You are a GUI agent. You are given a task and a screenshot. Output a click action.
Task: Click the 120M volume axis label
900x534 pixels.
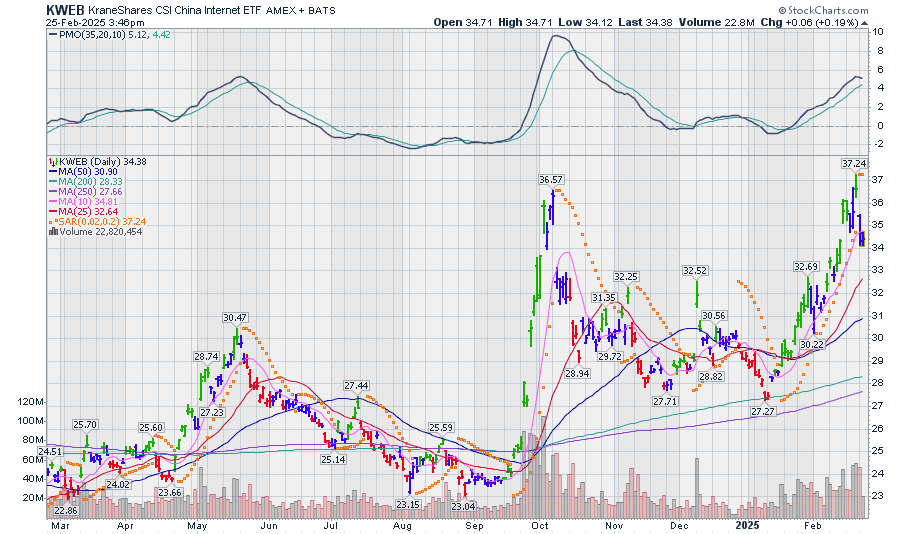coord(32,402)
